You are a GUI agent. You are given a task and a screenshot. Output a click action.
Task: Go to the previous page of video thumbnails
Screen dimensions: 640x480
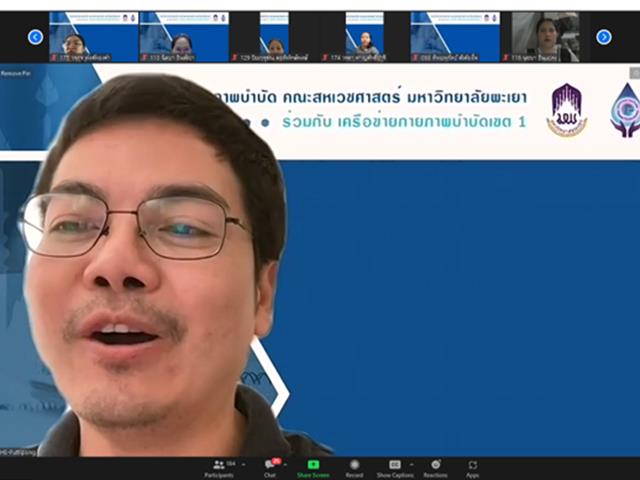pyautogui.click(x=36, y=37)
